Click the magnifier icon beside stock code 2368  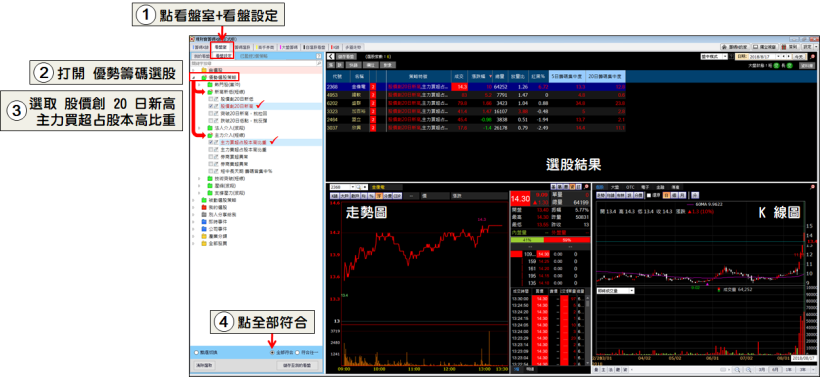point(359,187)
